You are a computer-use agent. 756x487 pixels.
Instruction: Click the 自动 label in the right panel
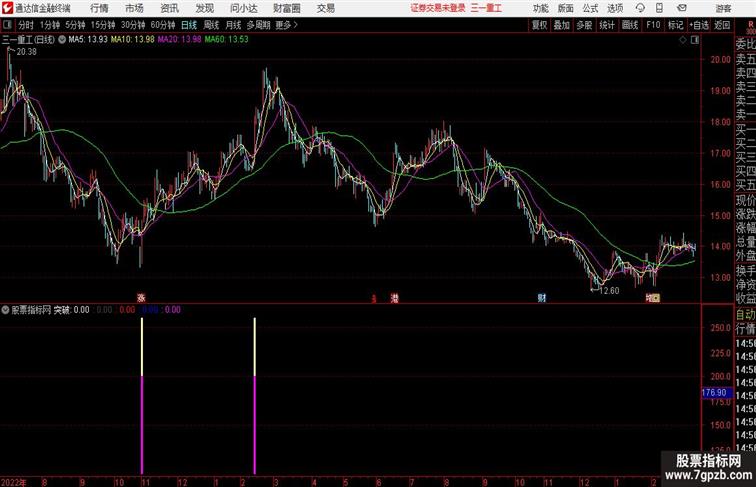(x=745, y=315)
